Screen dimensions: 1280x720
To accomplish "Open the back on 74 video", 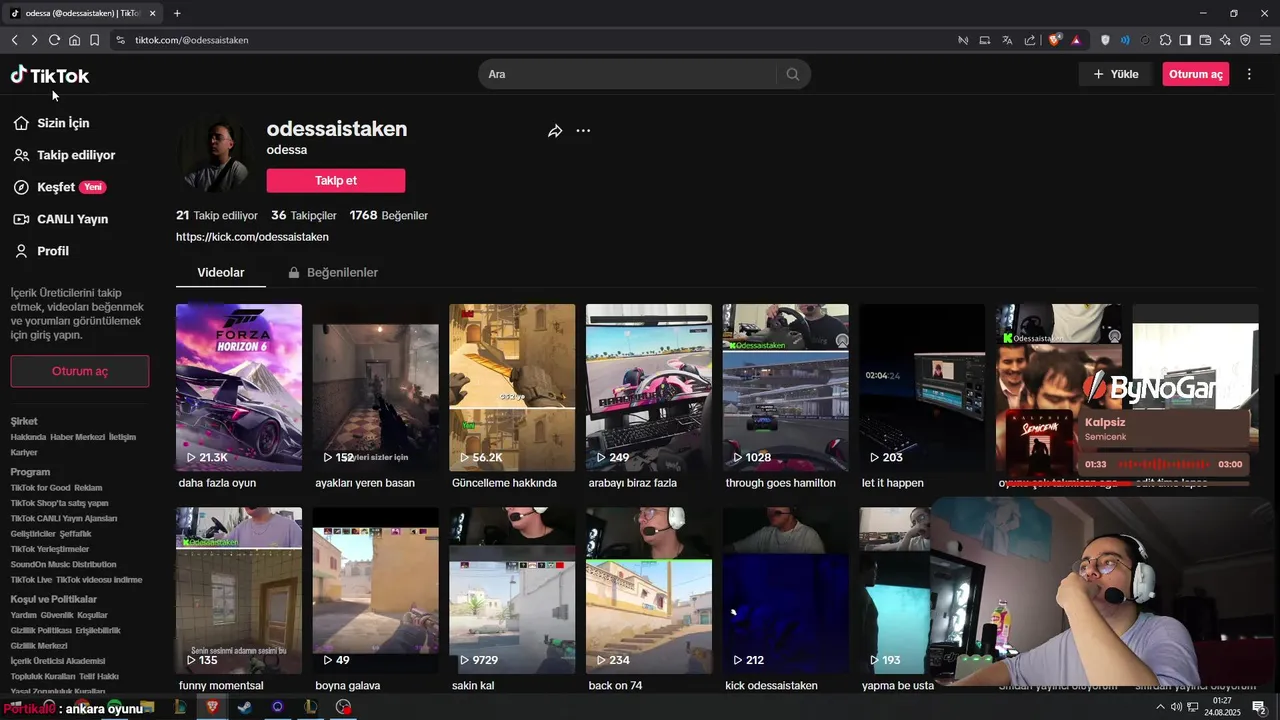I will click(649, 590).
